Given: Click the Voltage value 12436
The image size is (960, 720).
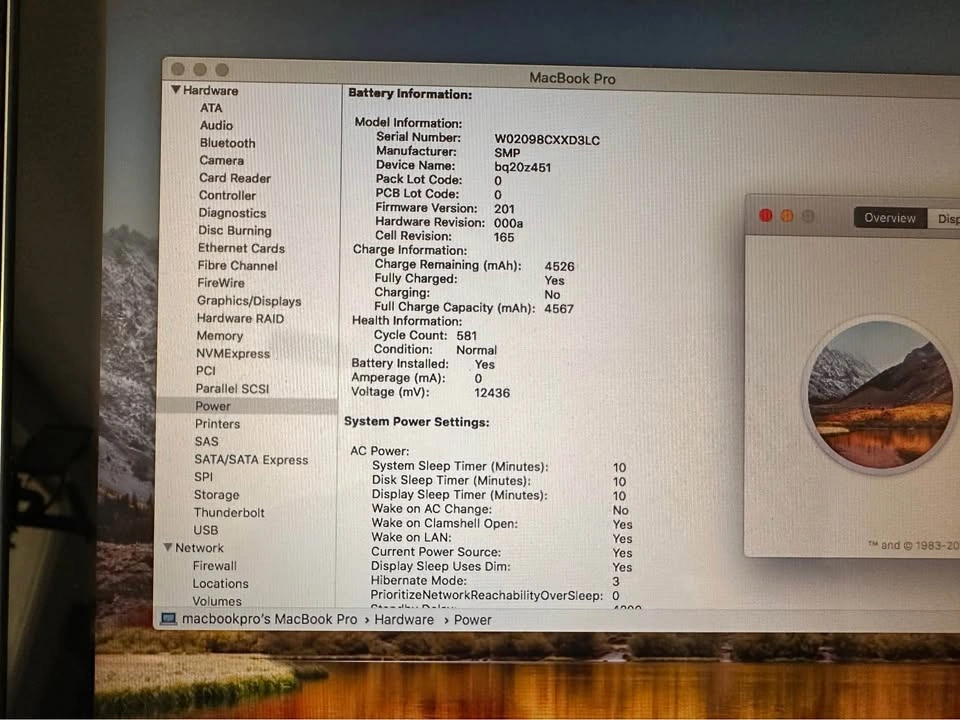Looking at the screenshot, I should [x=492, y=392].
